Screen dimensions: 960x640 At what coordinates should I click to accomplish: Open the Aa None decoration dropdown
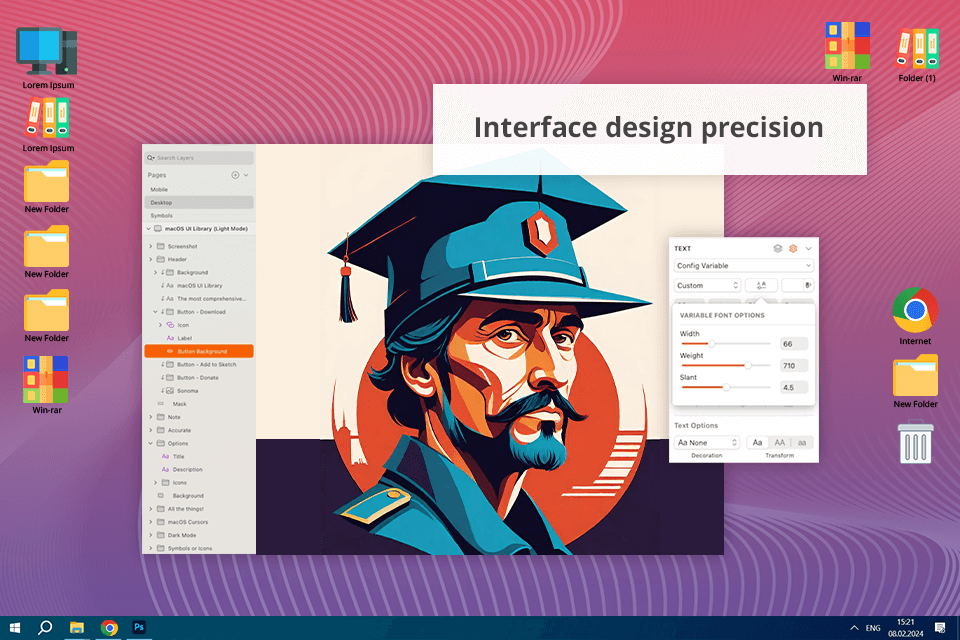click(707, 443)
